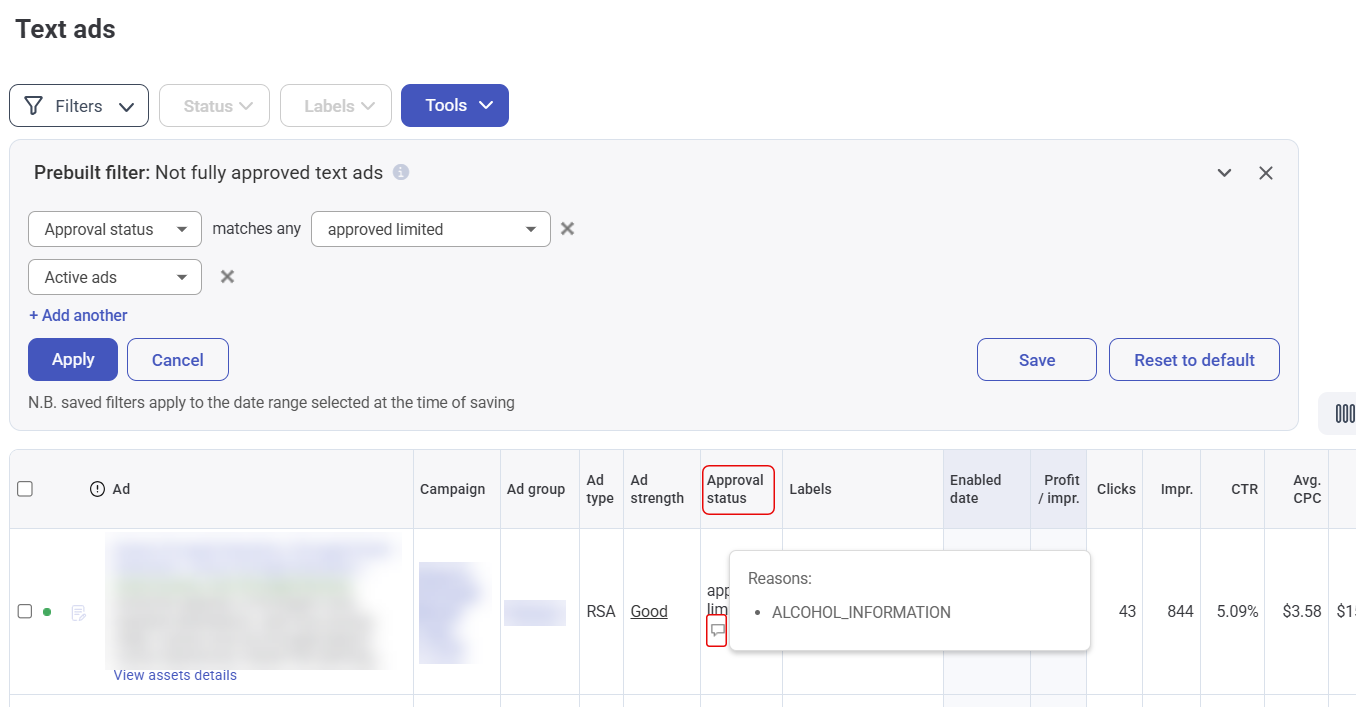The height and width of the screenshot is (707, 1356).
Task: Close the prebuilt filter panel
Action: point(1265,173)
